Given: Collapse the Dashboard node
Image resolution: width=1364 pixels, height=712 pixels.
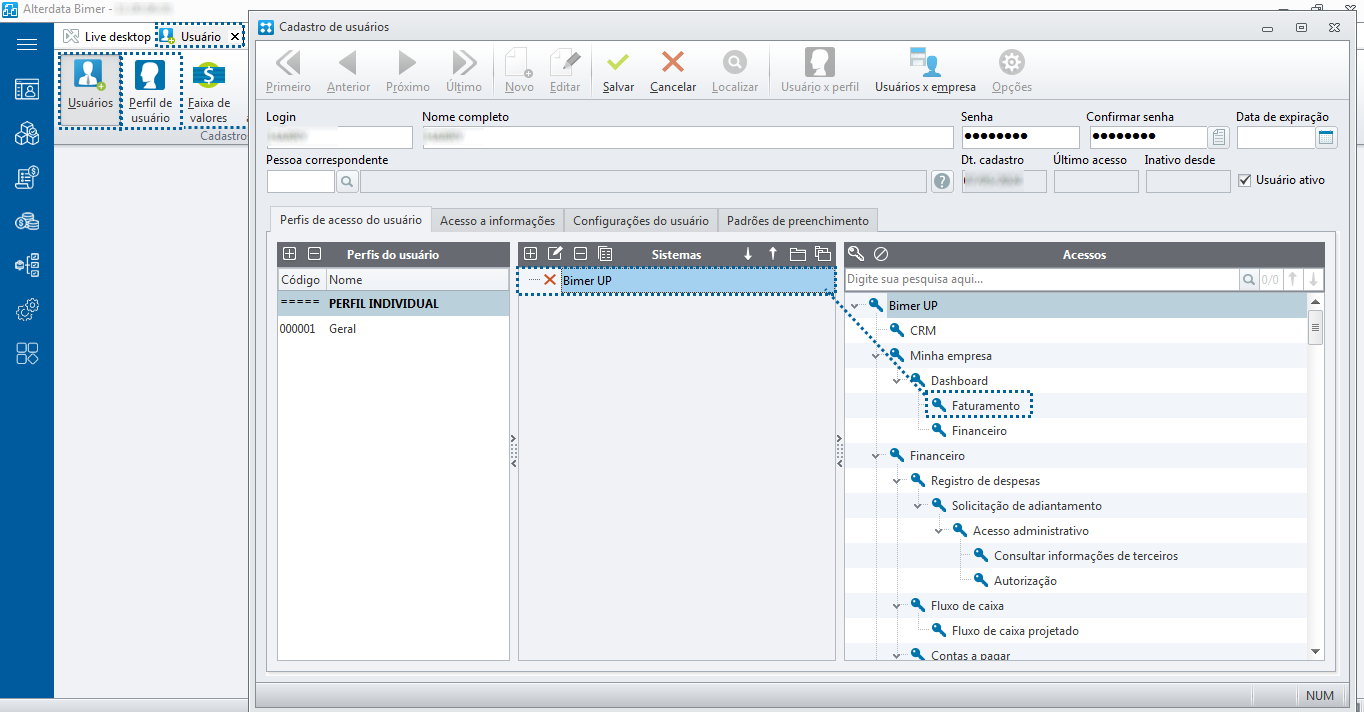Looking at the screenshot, I should (x=897, y=381).
